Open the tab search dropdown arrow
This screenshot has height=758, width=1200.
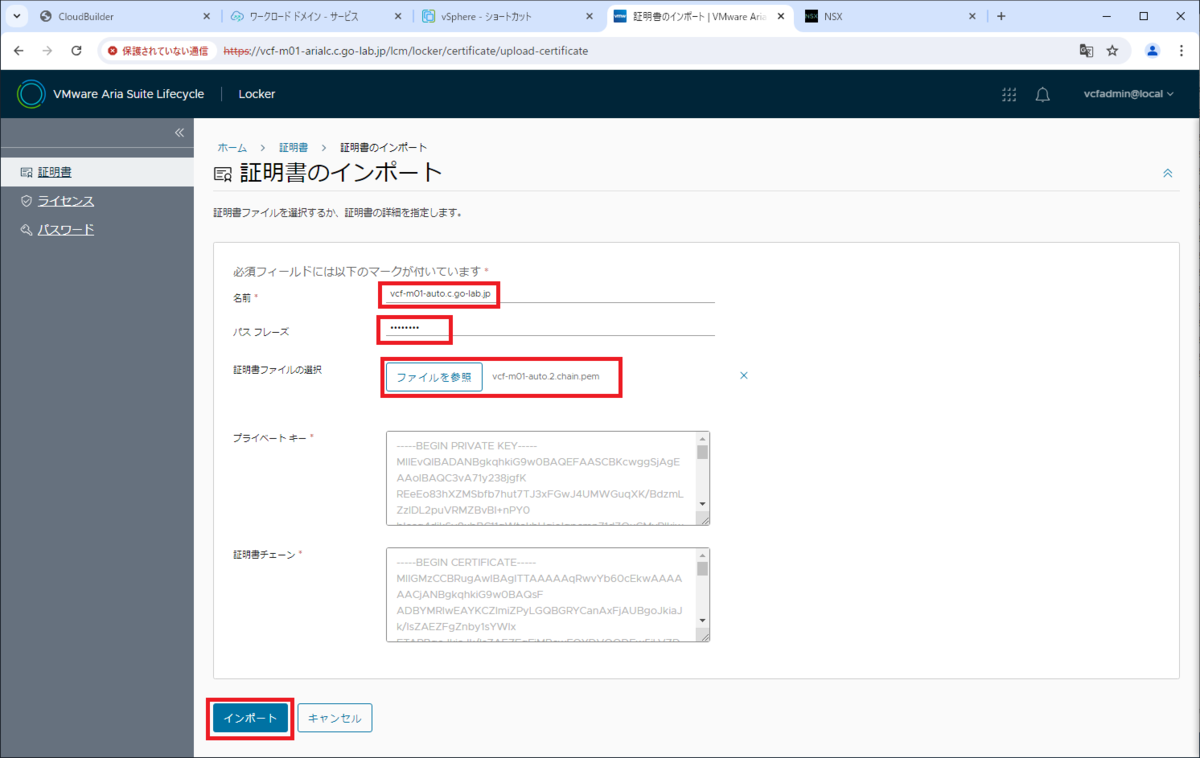[x=17, y=16]
